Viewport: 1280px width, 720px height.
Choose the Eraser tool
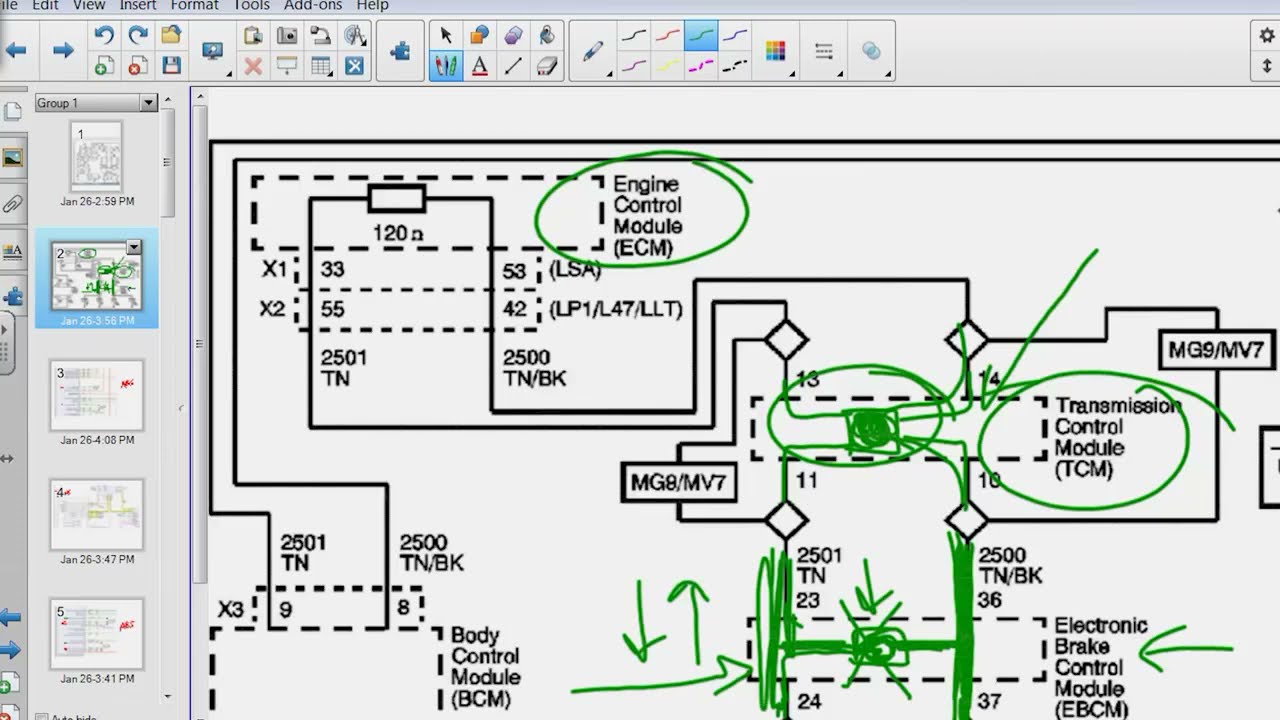[546, 66]
